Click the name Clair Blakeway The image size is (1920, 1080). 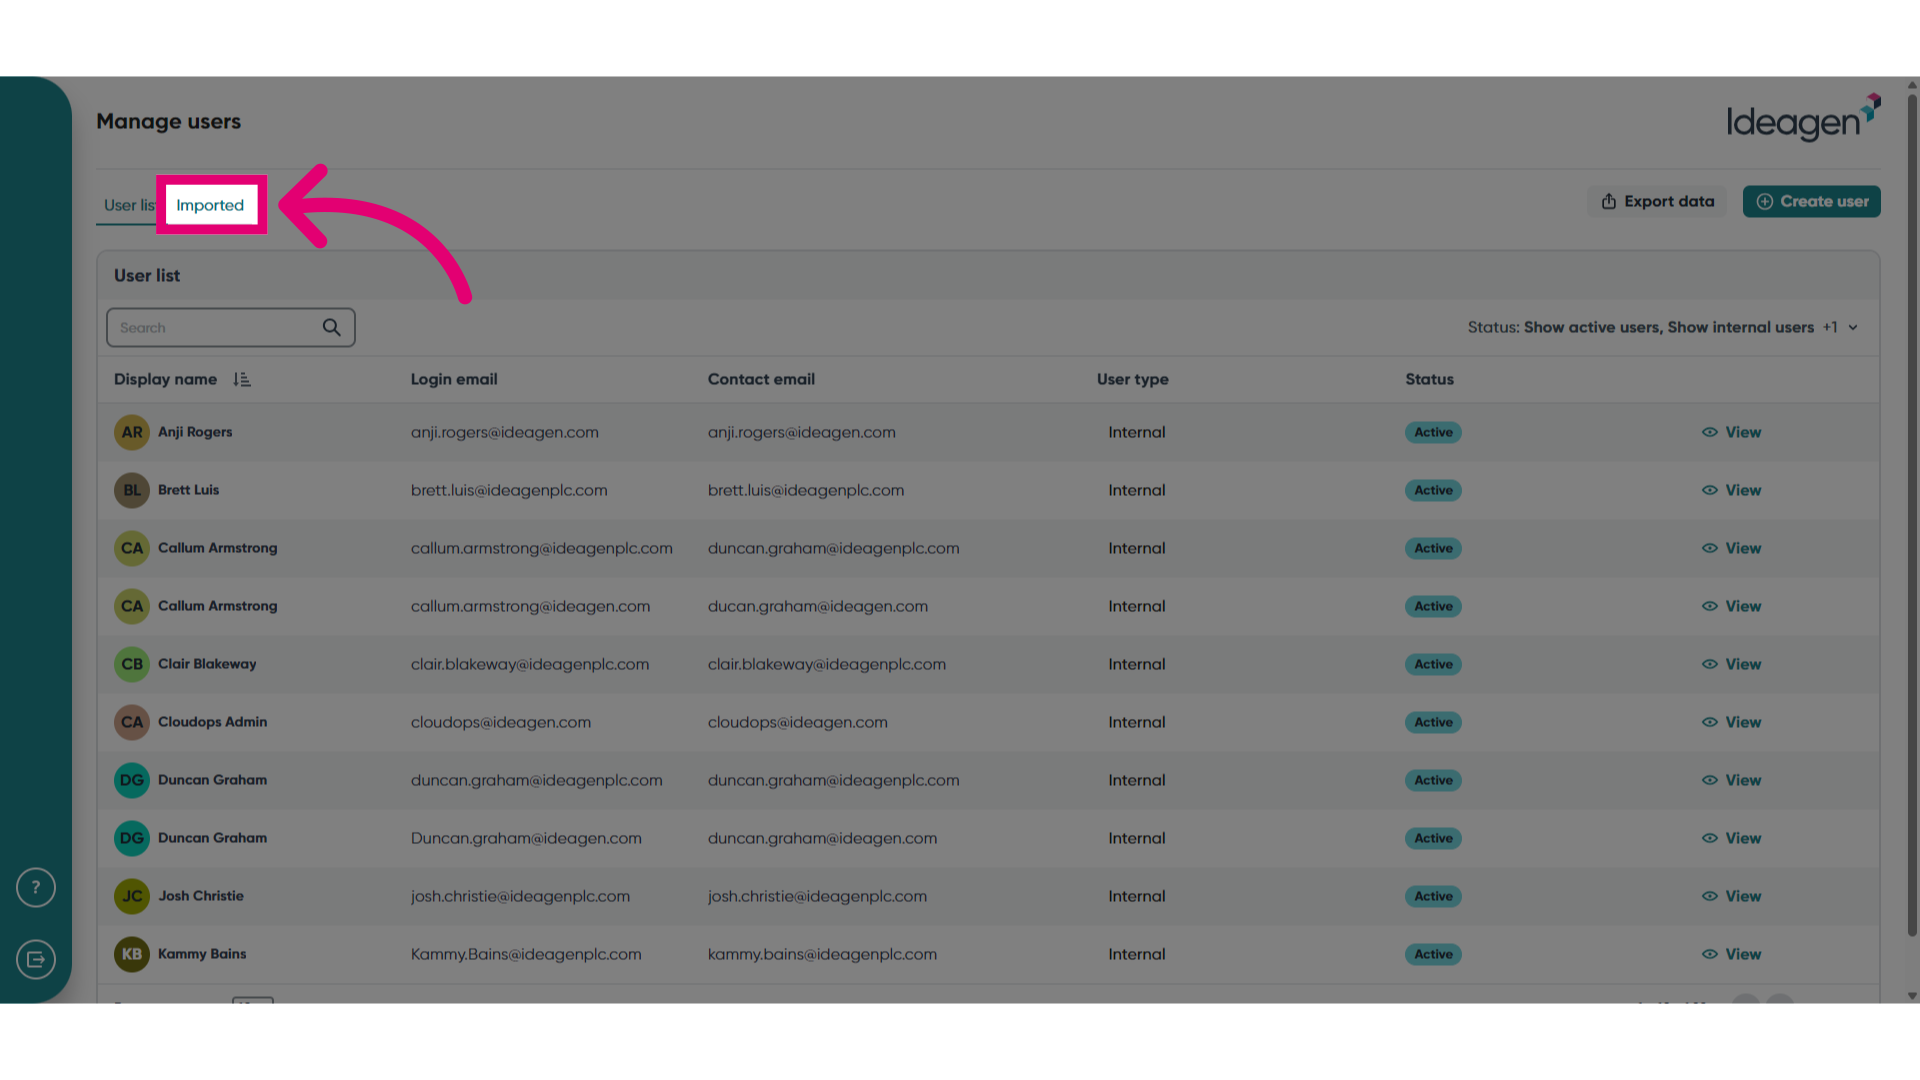coord(207,664)
